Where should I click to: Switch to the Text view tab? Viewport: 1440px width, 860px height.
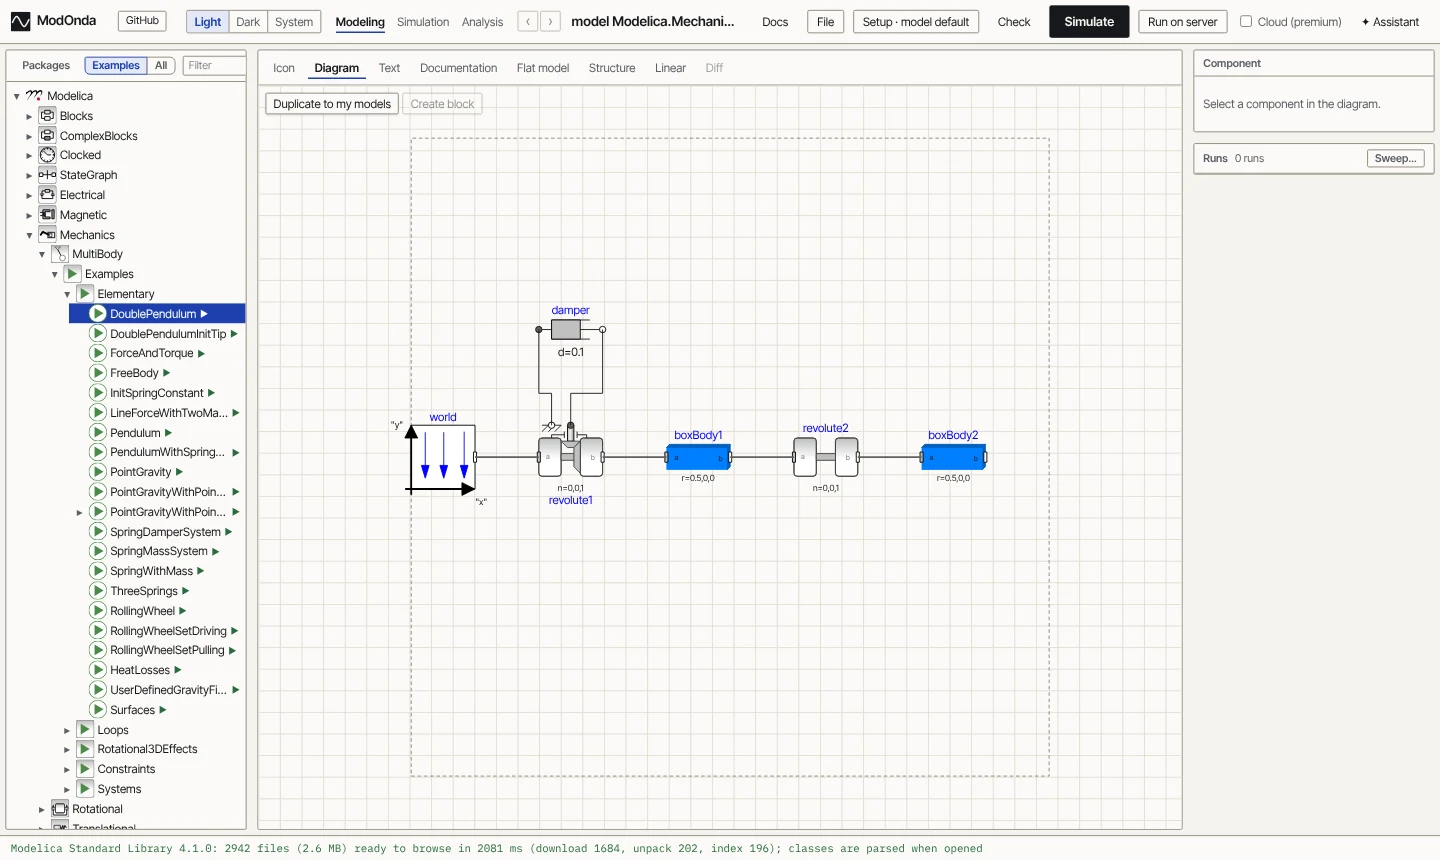(389, 68)
